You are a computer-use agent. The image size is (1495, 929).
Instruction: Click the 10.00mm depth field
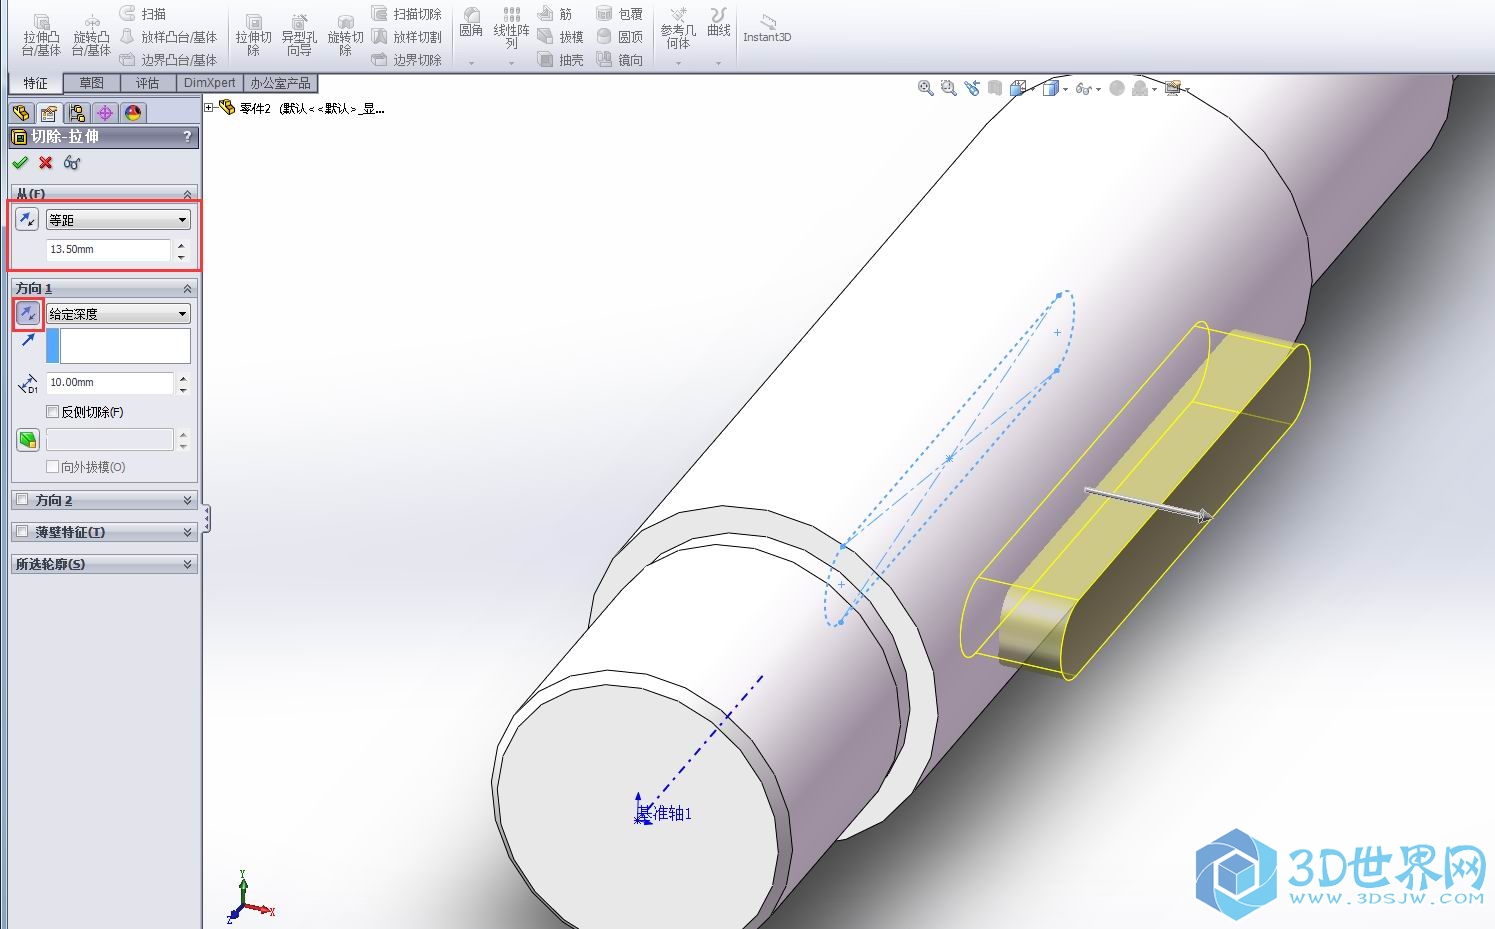pos(110,382)
